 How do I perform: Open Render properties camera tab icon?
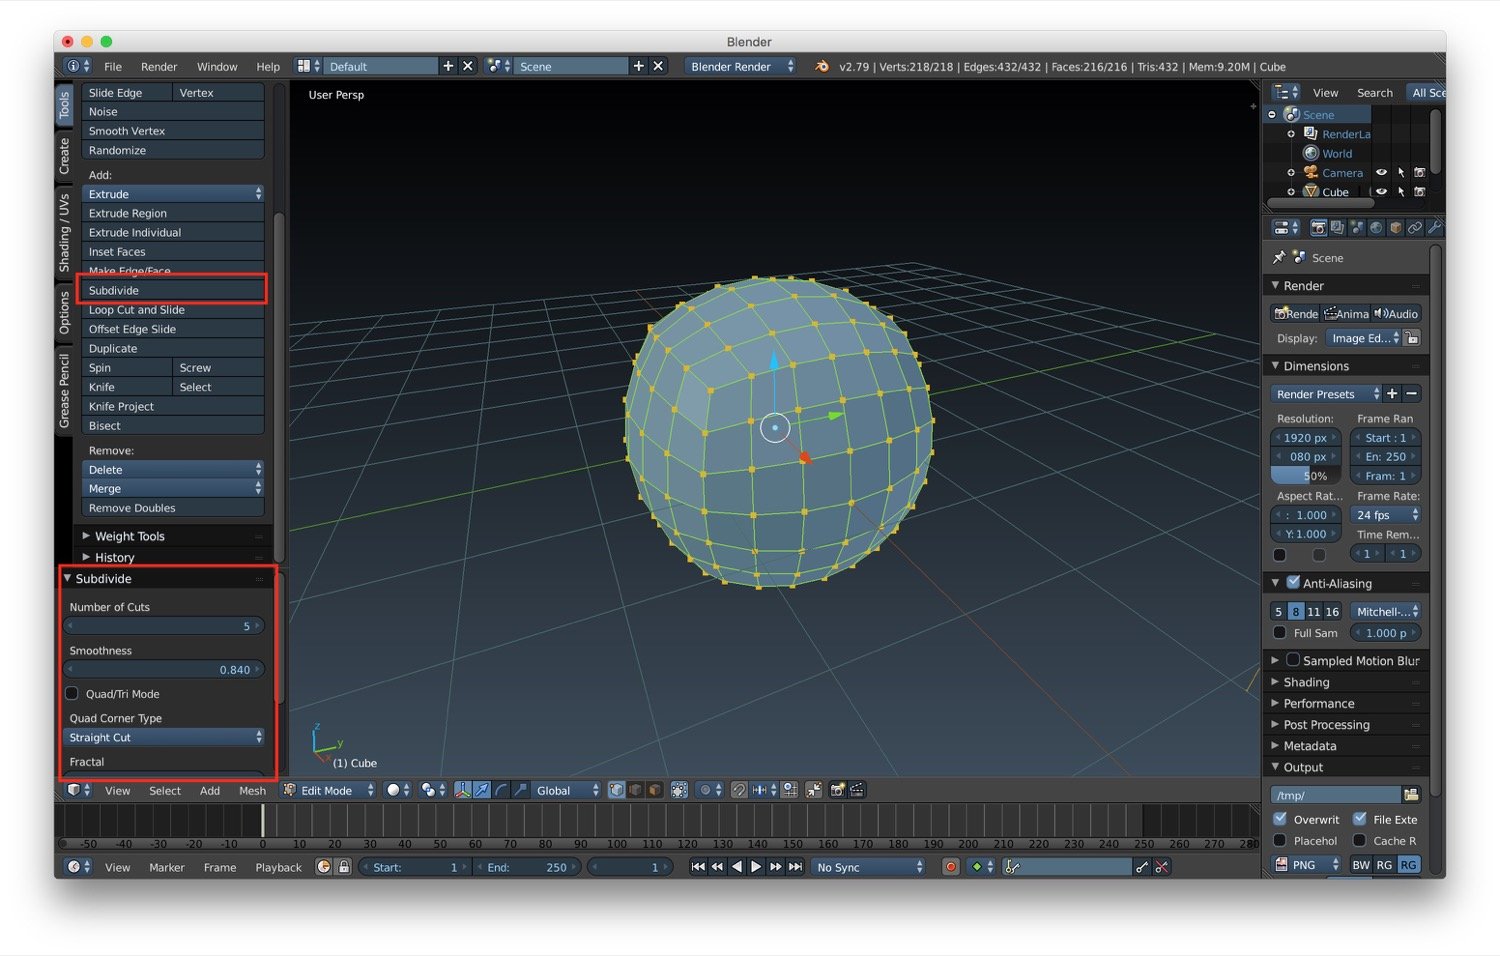pyautogui.click(x=1319, y=228)
